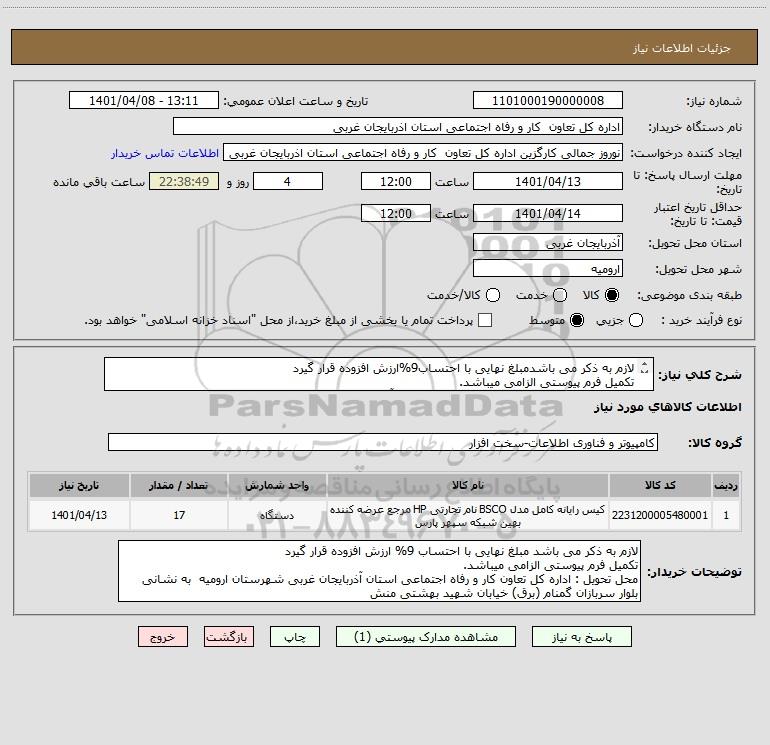Click row number cell 1
The image size is (770, 745).
(726, 515)
